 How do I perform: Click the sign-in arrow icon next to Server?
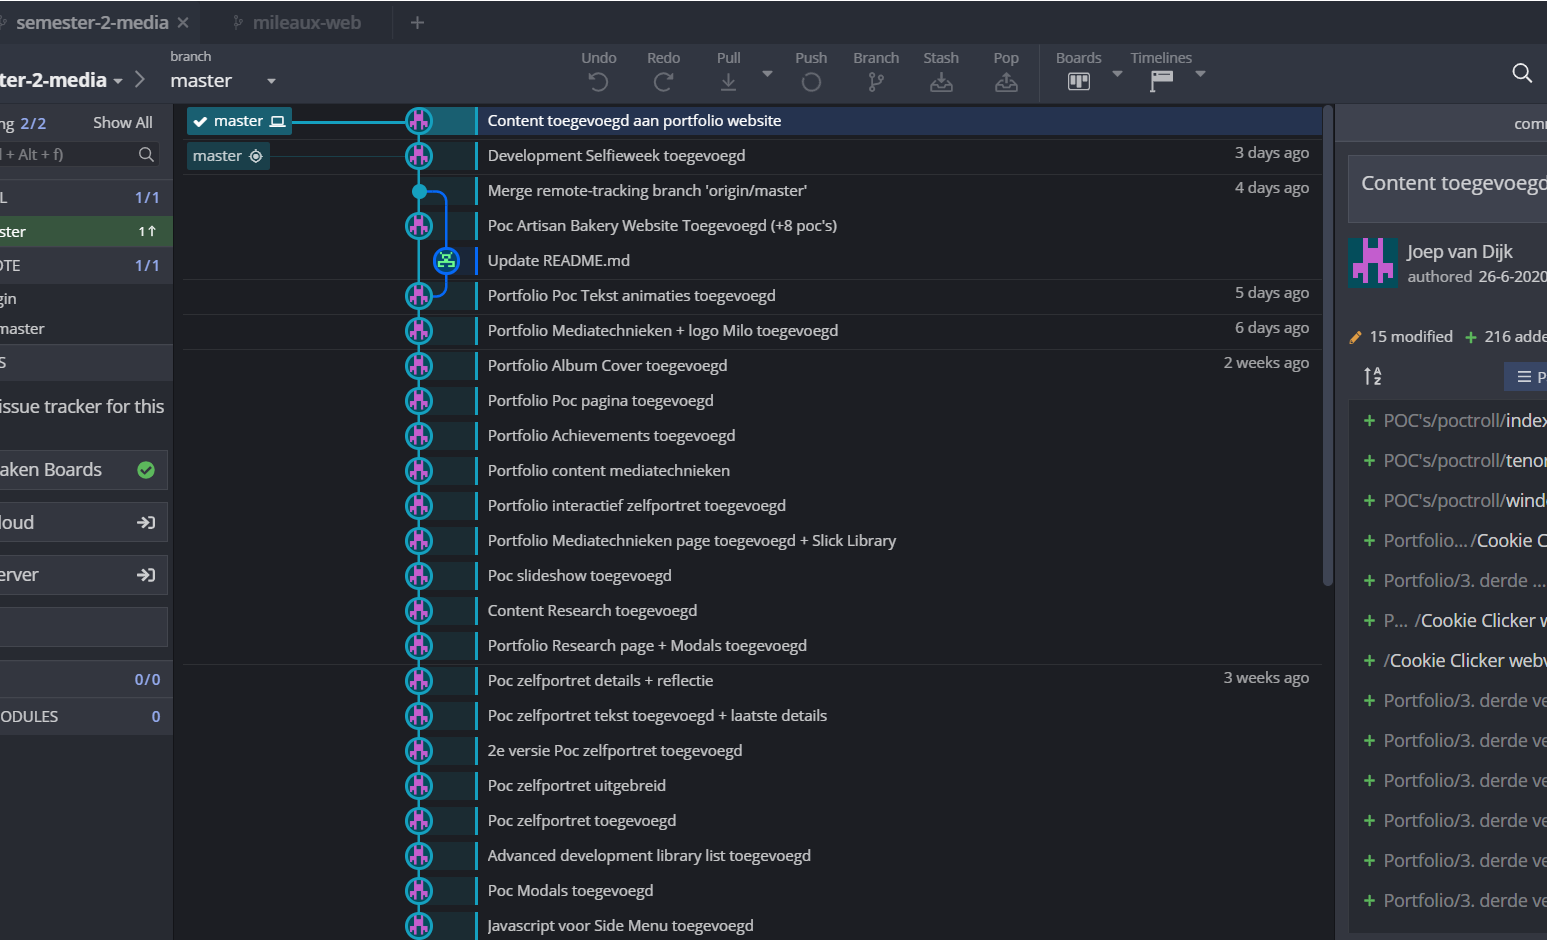click(x=146, y=575)
